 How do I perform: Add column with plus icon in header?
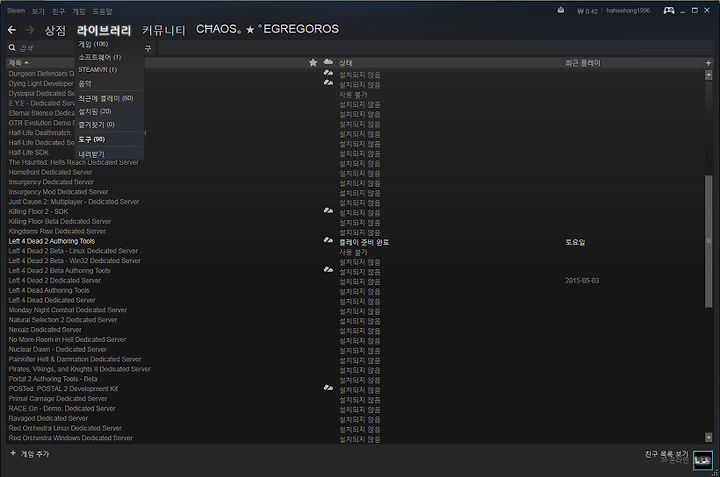coord(708,62)
